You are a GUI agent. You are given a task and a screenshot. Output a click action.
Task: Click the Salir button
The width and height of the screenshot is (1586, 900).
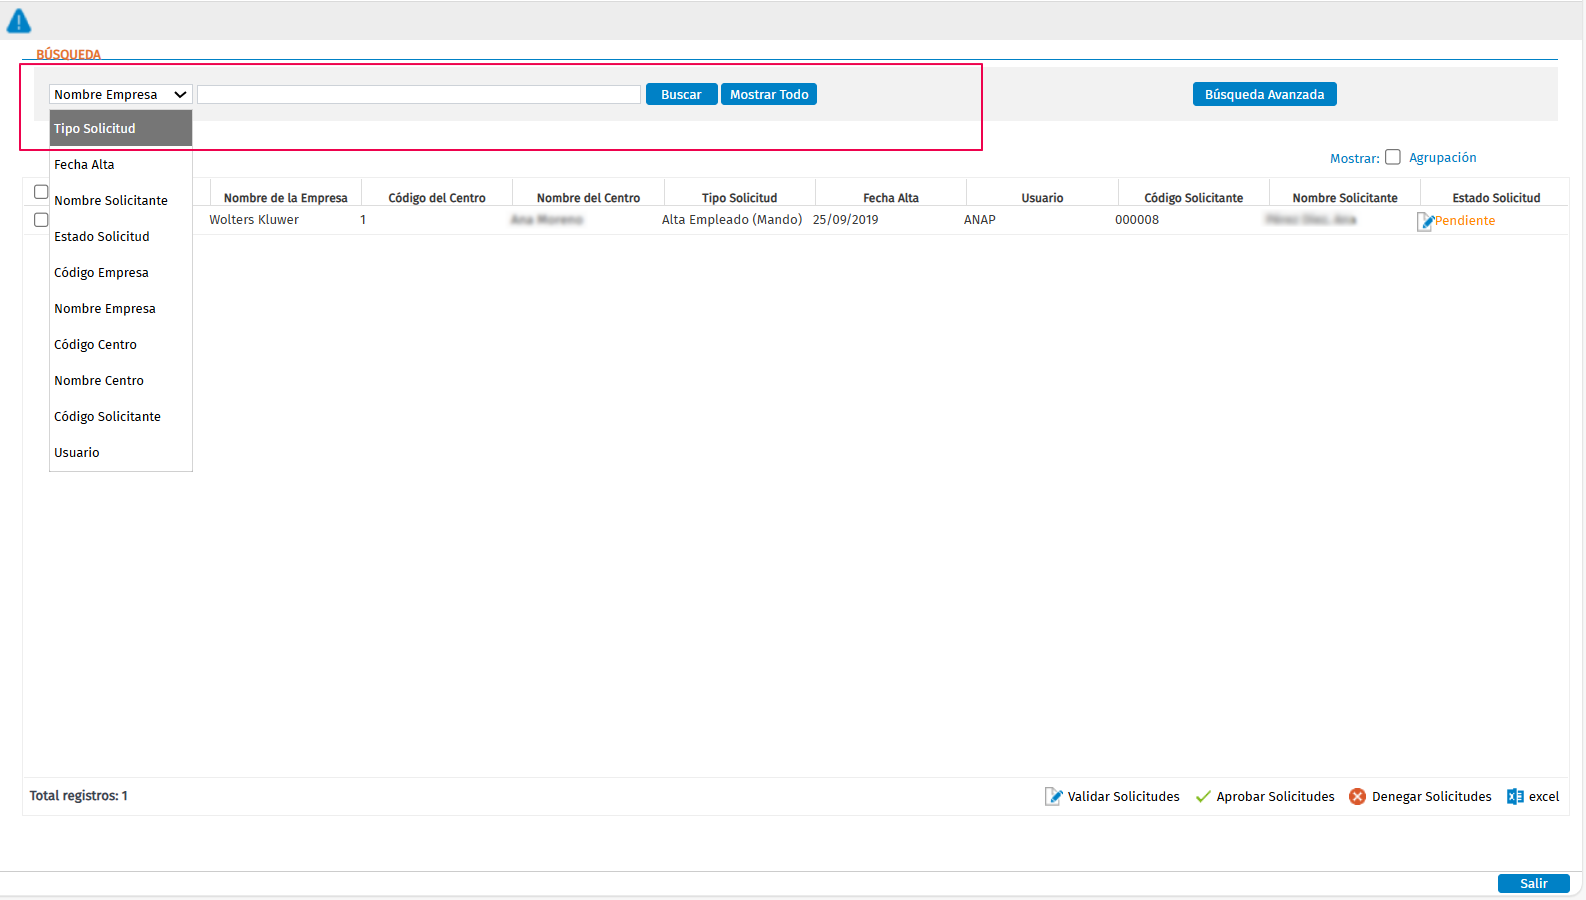pos(1533,883)
